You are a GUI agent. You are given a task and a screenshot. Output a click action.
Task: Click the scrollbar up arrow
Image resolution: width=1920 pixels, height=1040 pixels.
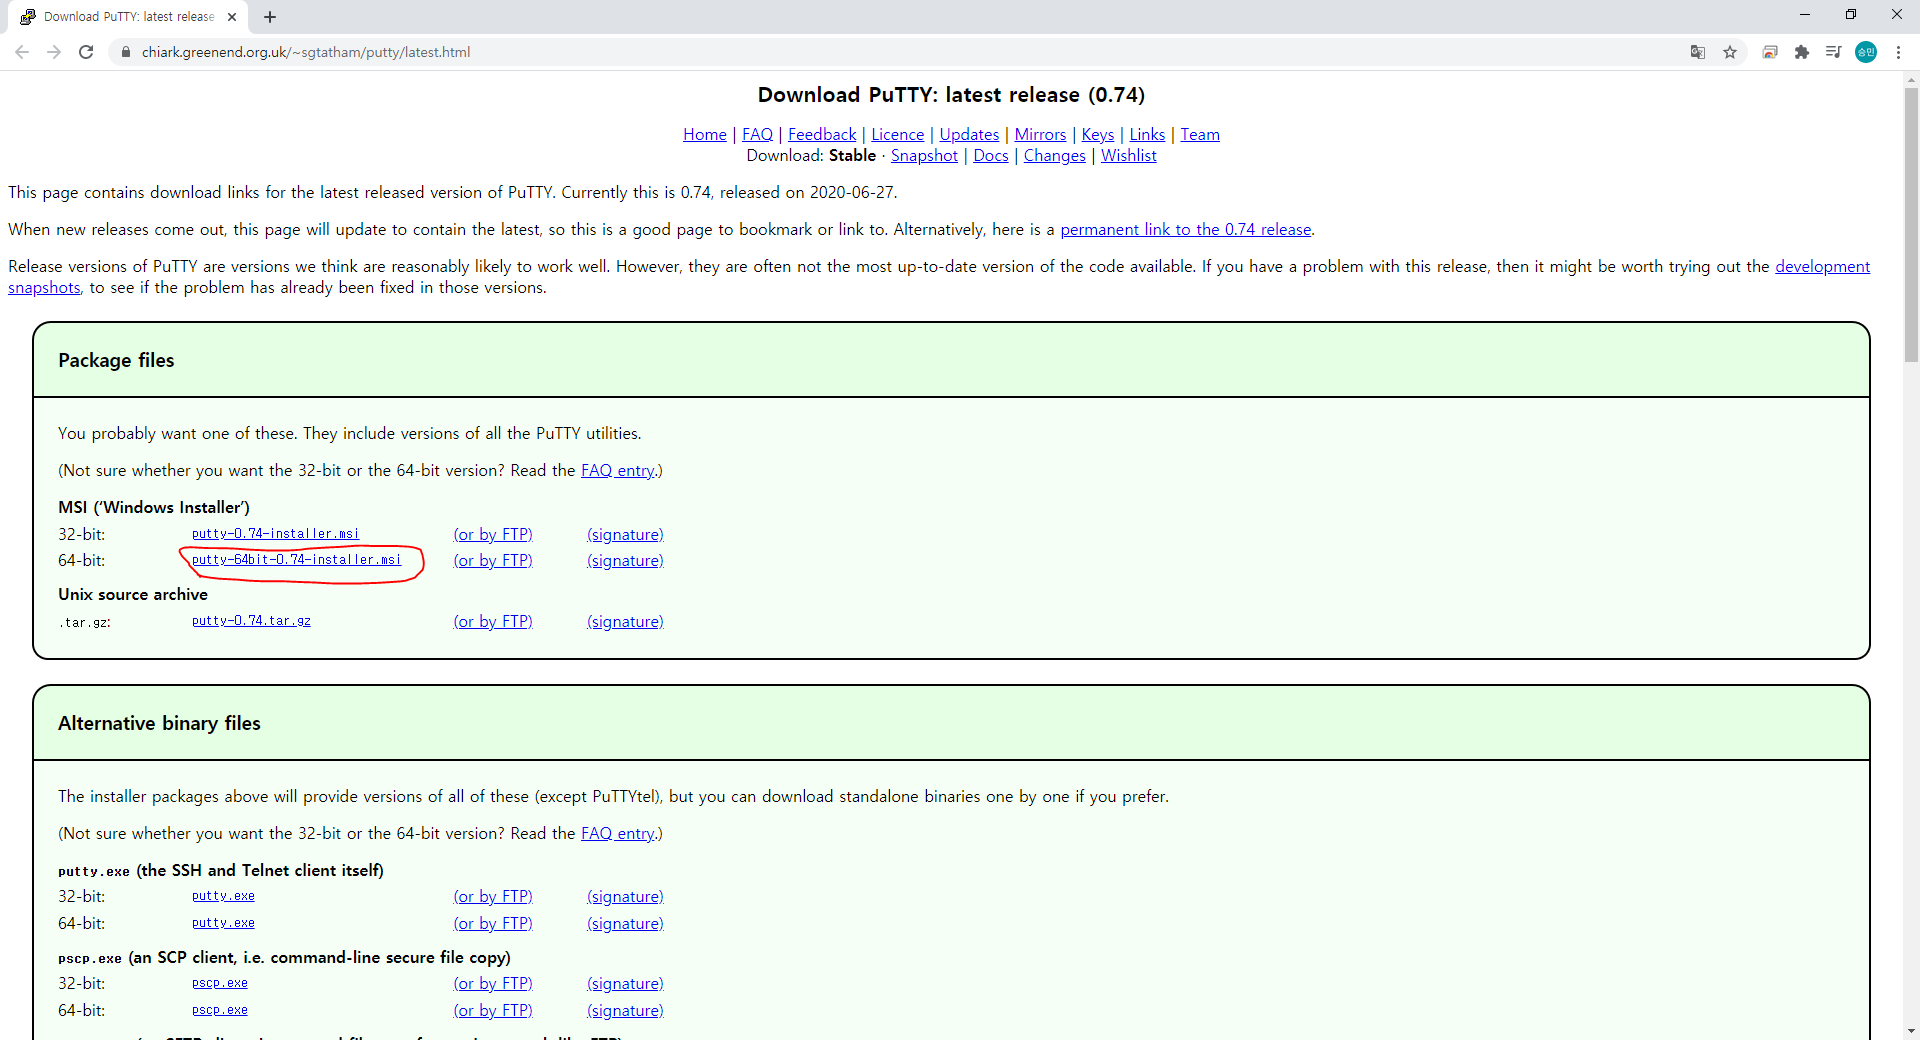pos(1911,79)
